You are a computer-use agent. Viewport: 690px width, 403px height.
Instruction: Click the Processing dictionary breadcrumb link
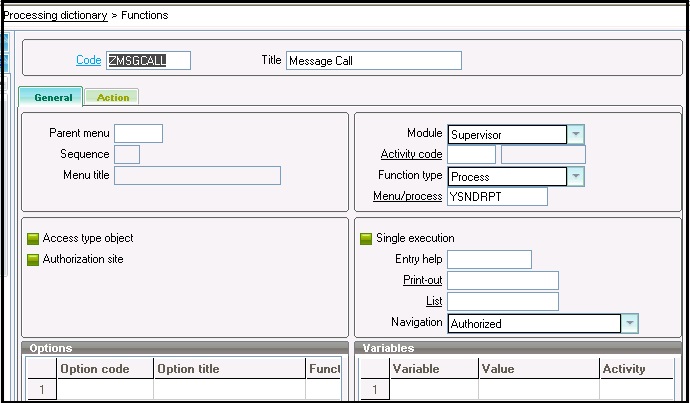pos(55,15)
